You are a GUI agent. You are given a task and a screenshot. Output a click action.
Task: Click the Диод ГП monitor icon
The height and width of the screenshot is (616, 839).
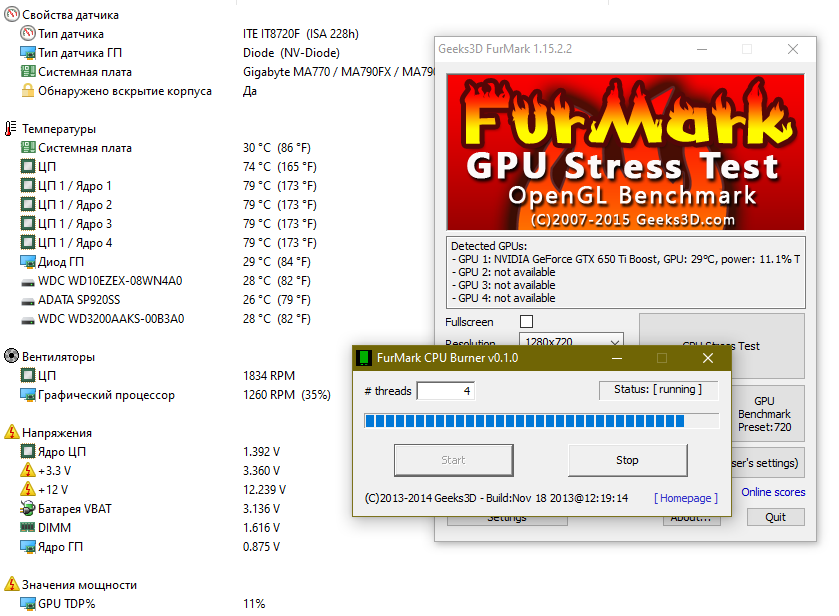[28, 262]
